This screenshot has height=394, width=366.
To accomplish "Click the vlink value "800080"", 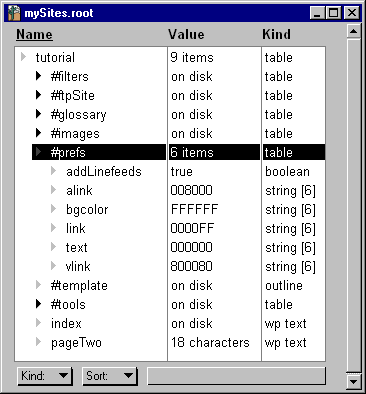I will (191, 266).
